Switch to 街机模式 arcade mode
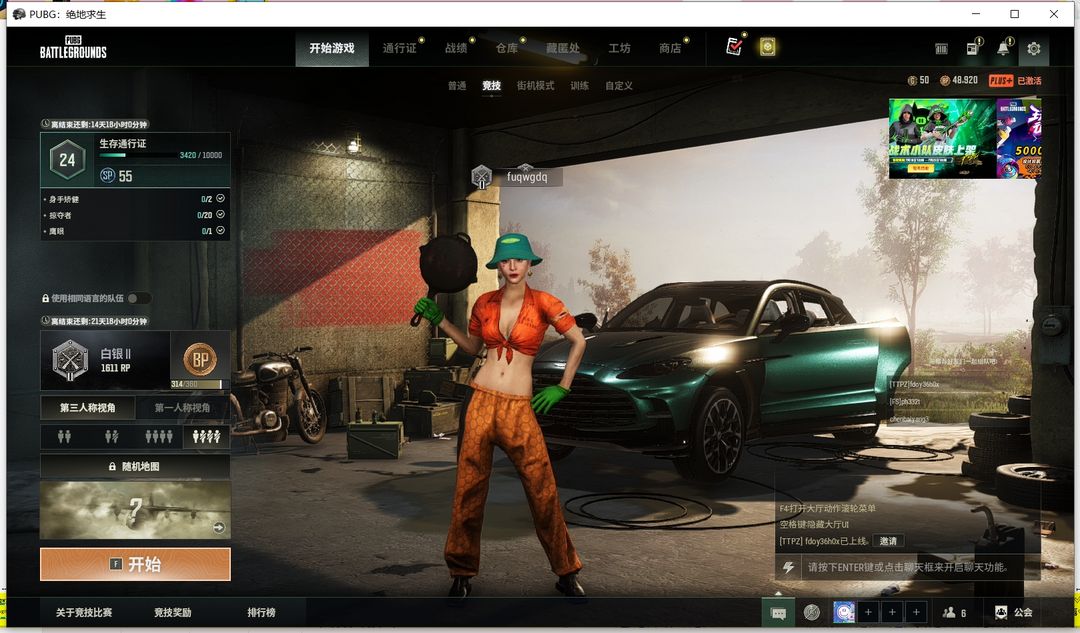Image resolution: width=1080 pixels, height=633 pixels. (x=535, y=86)
